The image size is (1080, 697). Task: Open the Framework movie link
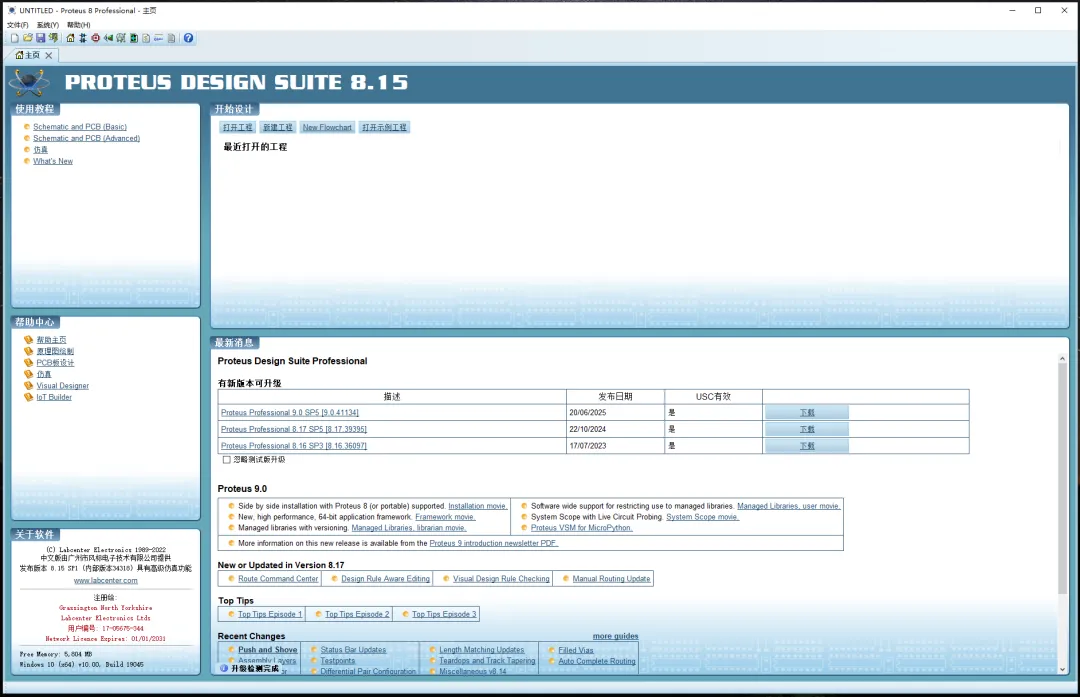[445, 517]
